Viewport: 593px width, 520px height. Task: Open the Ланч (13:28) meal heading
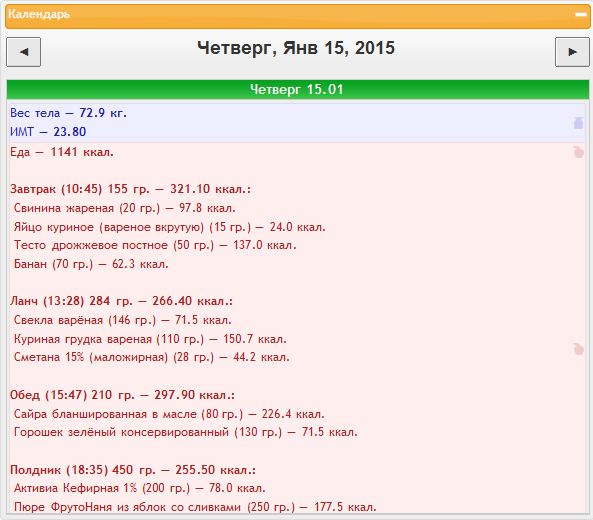(121, 301)
